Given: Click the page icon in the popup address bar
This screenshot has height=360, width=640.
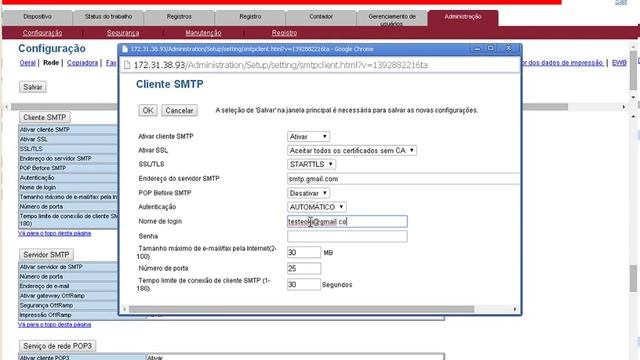Looking at the screenshot, I should (127, 65).
